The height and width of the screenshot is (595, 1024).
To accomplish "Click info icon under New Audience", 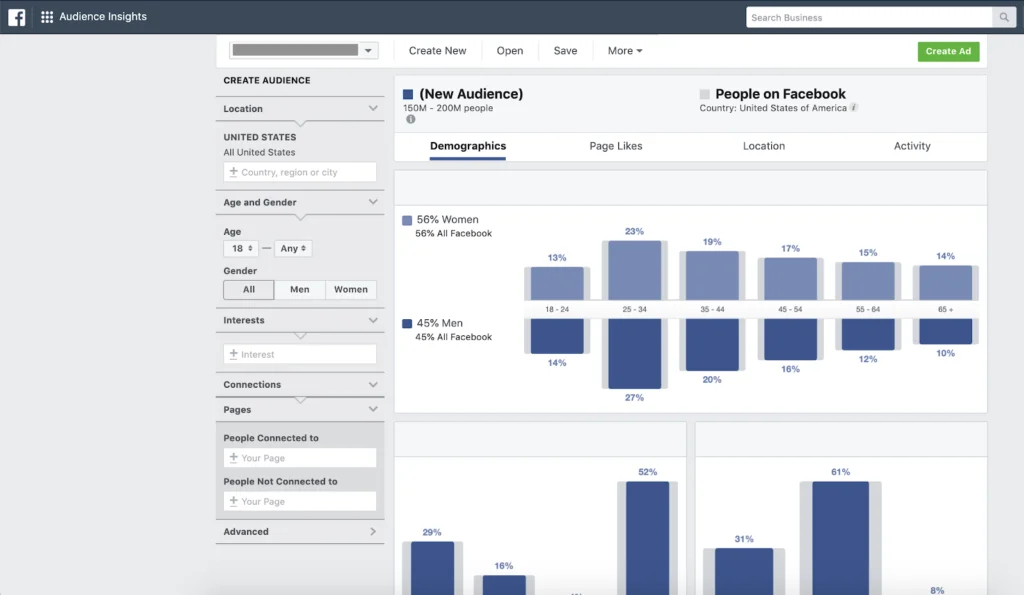I will click(411, 119).
